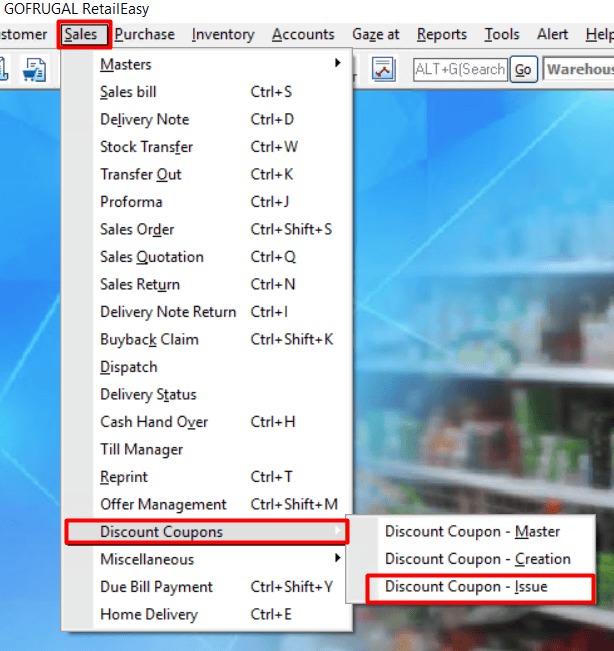
Task: Open the Gaze at menu
Action: [376, 34]
